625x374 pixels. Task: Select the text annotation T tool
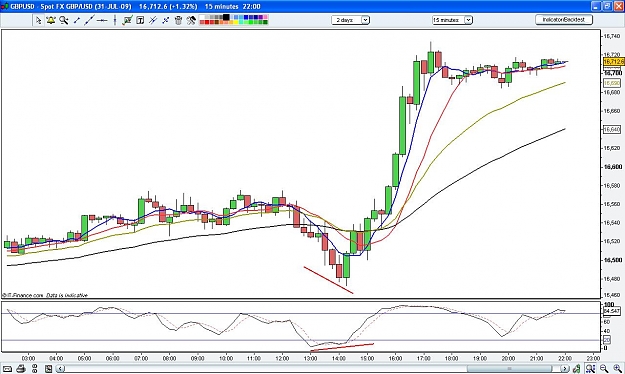[x=140, y=20]
